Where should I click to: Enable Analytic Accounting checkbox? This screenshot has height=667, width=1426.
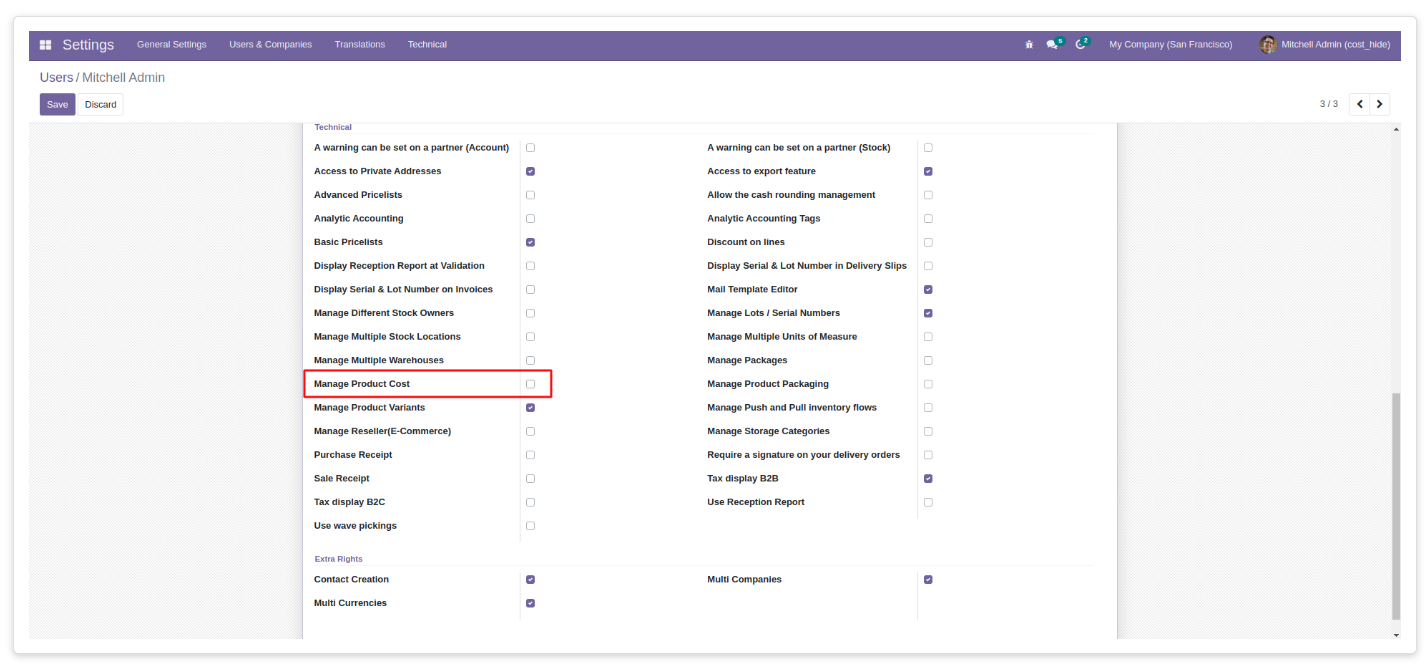pos(530,218)
